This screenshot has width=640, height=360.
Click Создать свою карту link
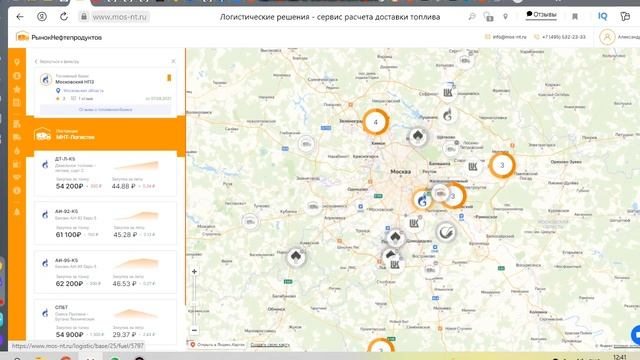tap(270, 345)
